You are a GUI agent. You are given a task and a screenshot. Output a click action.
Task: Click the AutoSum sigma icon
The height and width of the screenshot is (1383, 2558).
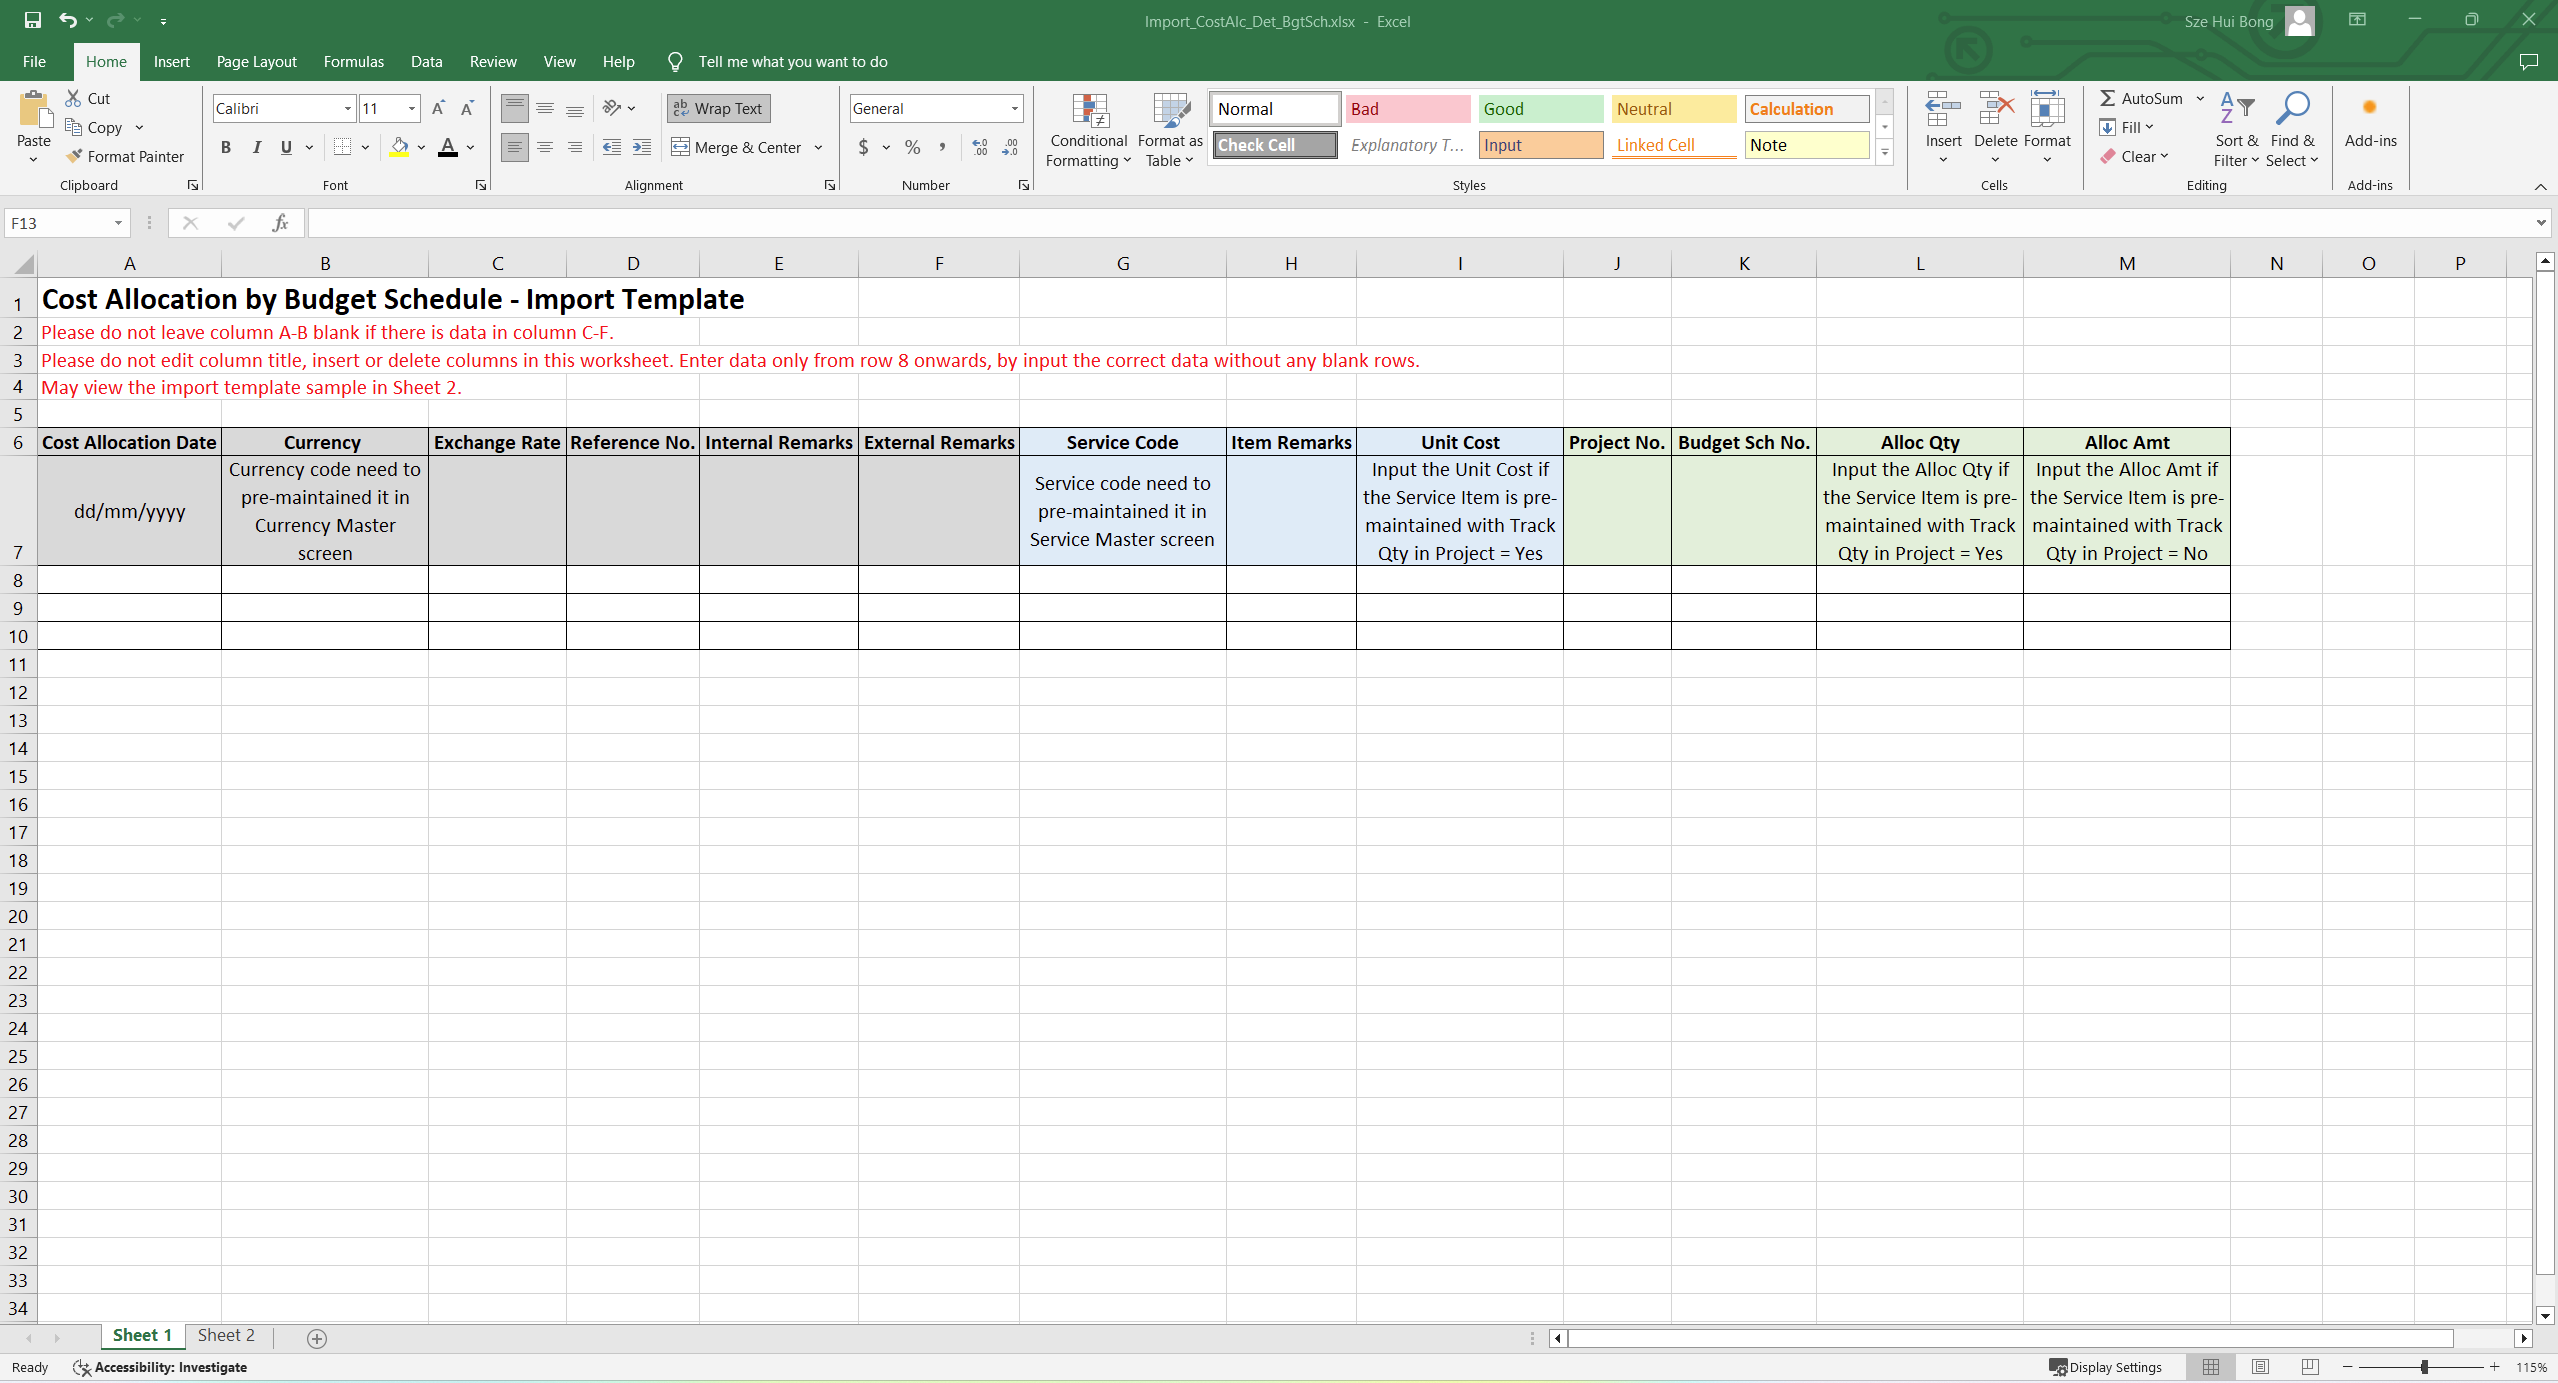[2107, 98]
